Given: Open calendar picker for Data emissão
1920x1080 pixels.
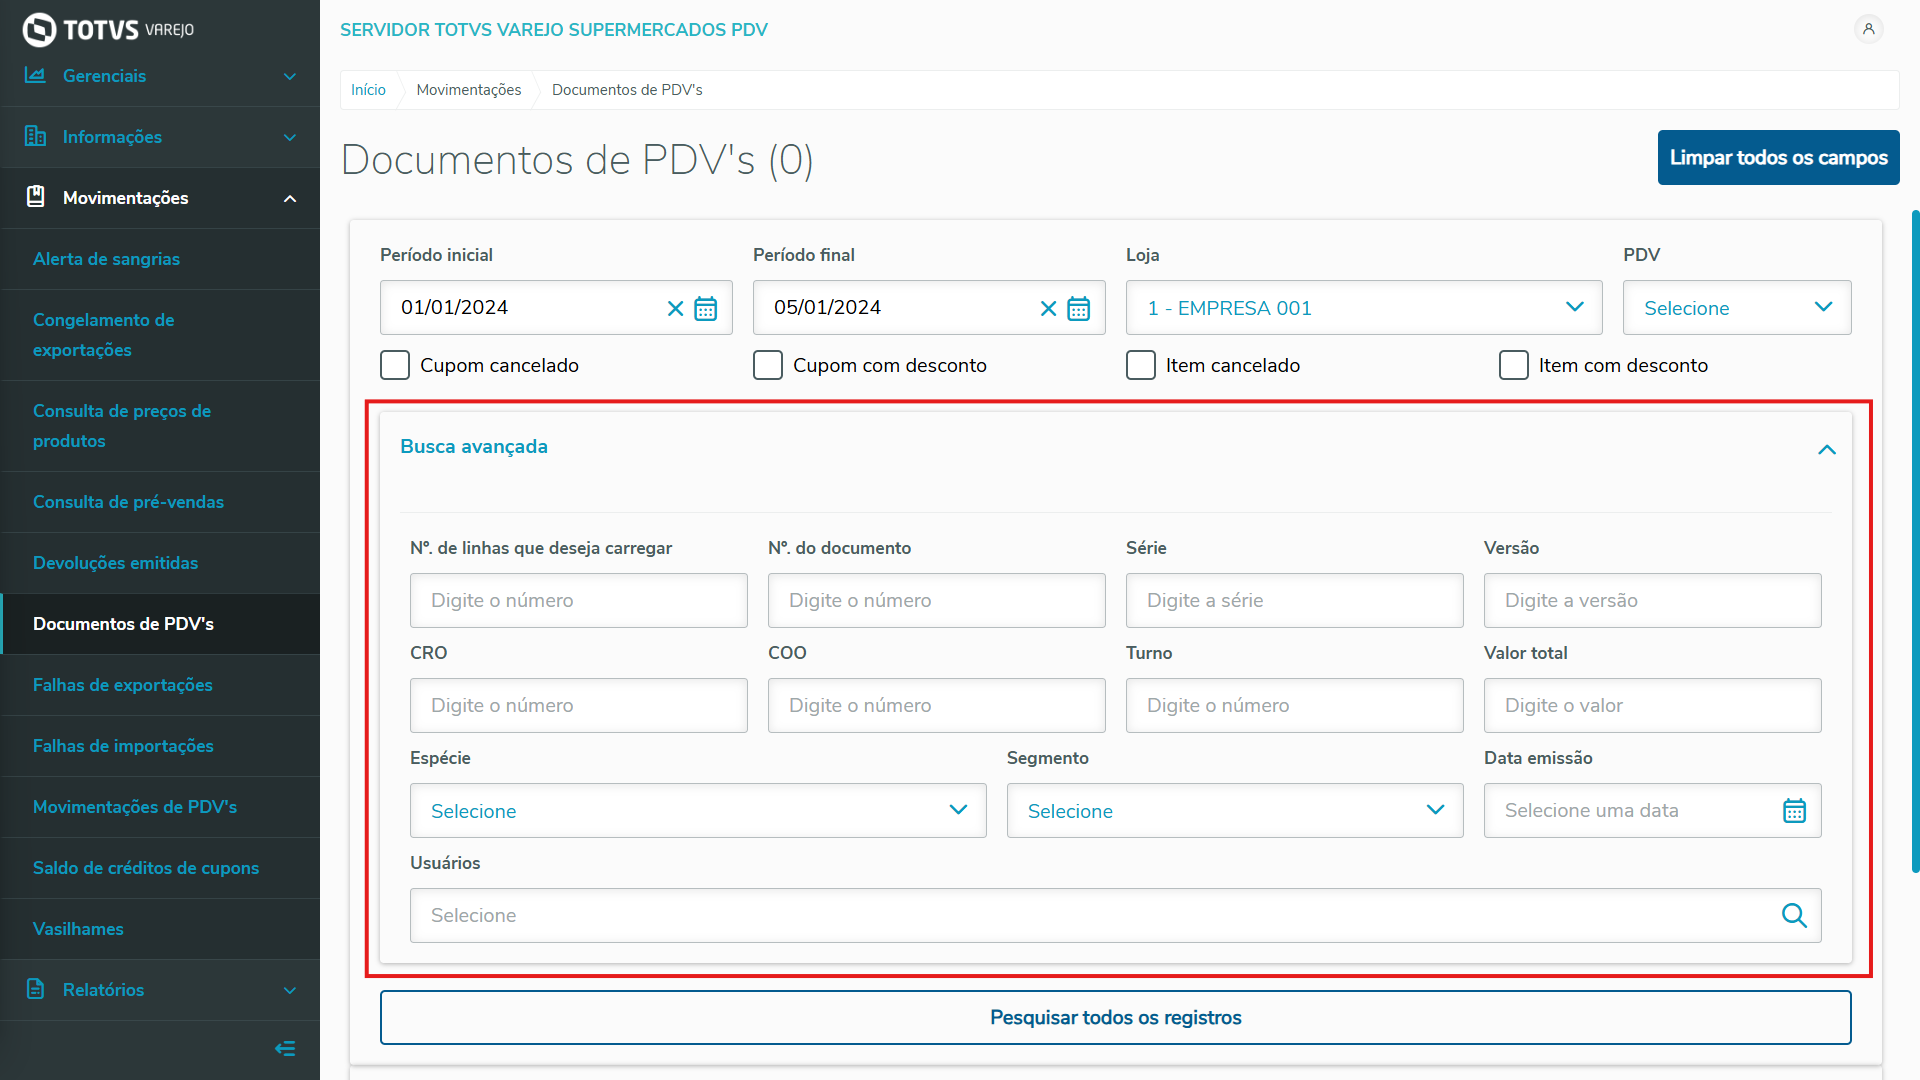Looking at the screenshot, I should [1794, 811].
